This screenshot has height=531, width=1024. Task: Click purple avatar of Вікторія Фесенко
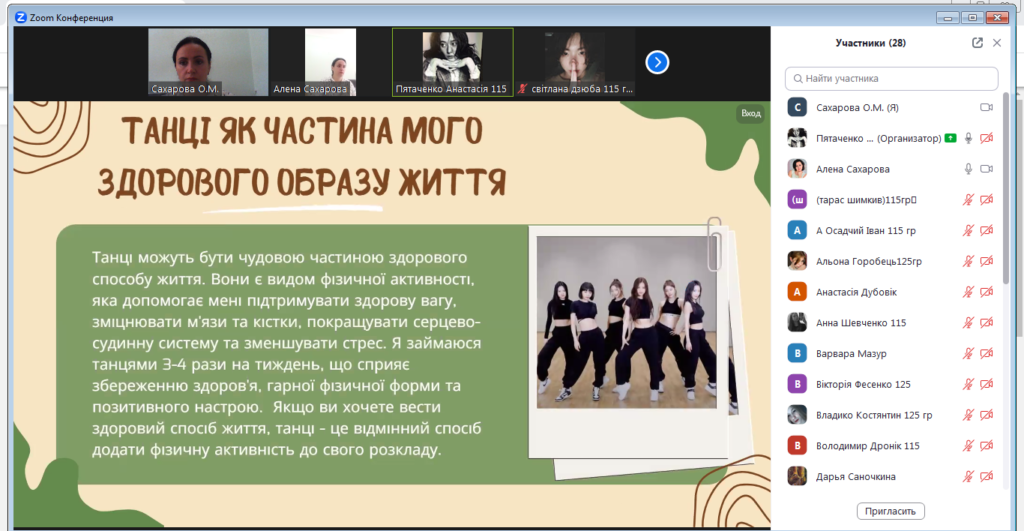click(x=797, y=384)
